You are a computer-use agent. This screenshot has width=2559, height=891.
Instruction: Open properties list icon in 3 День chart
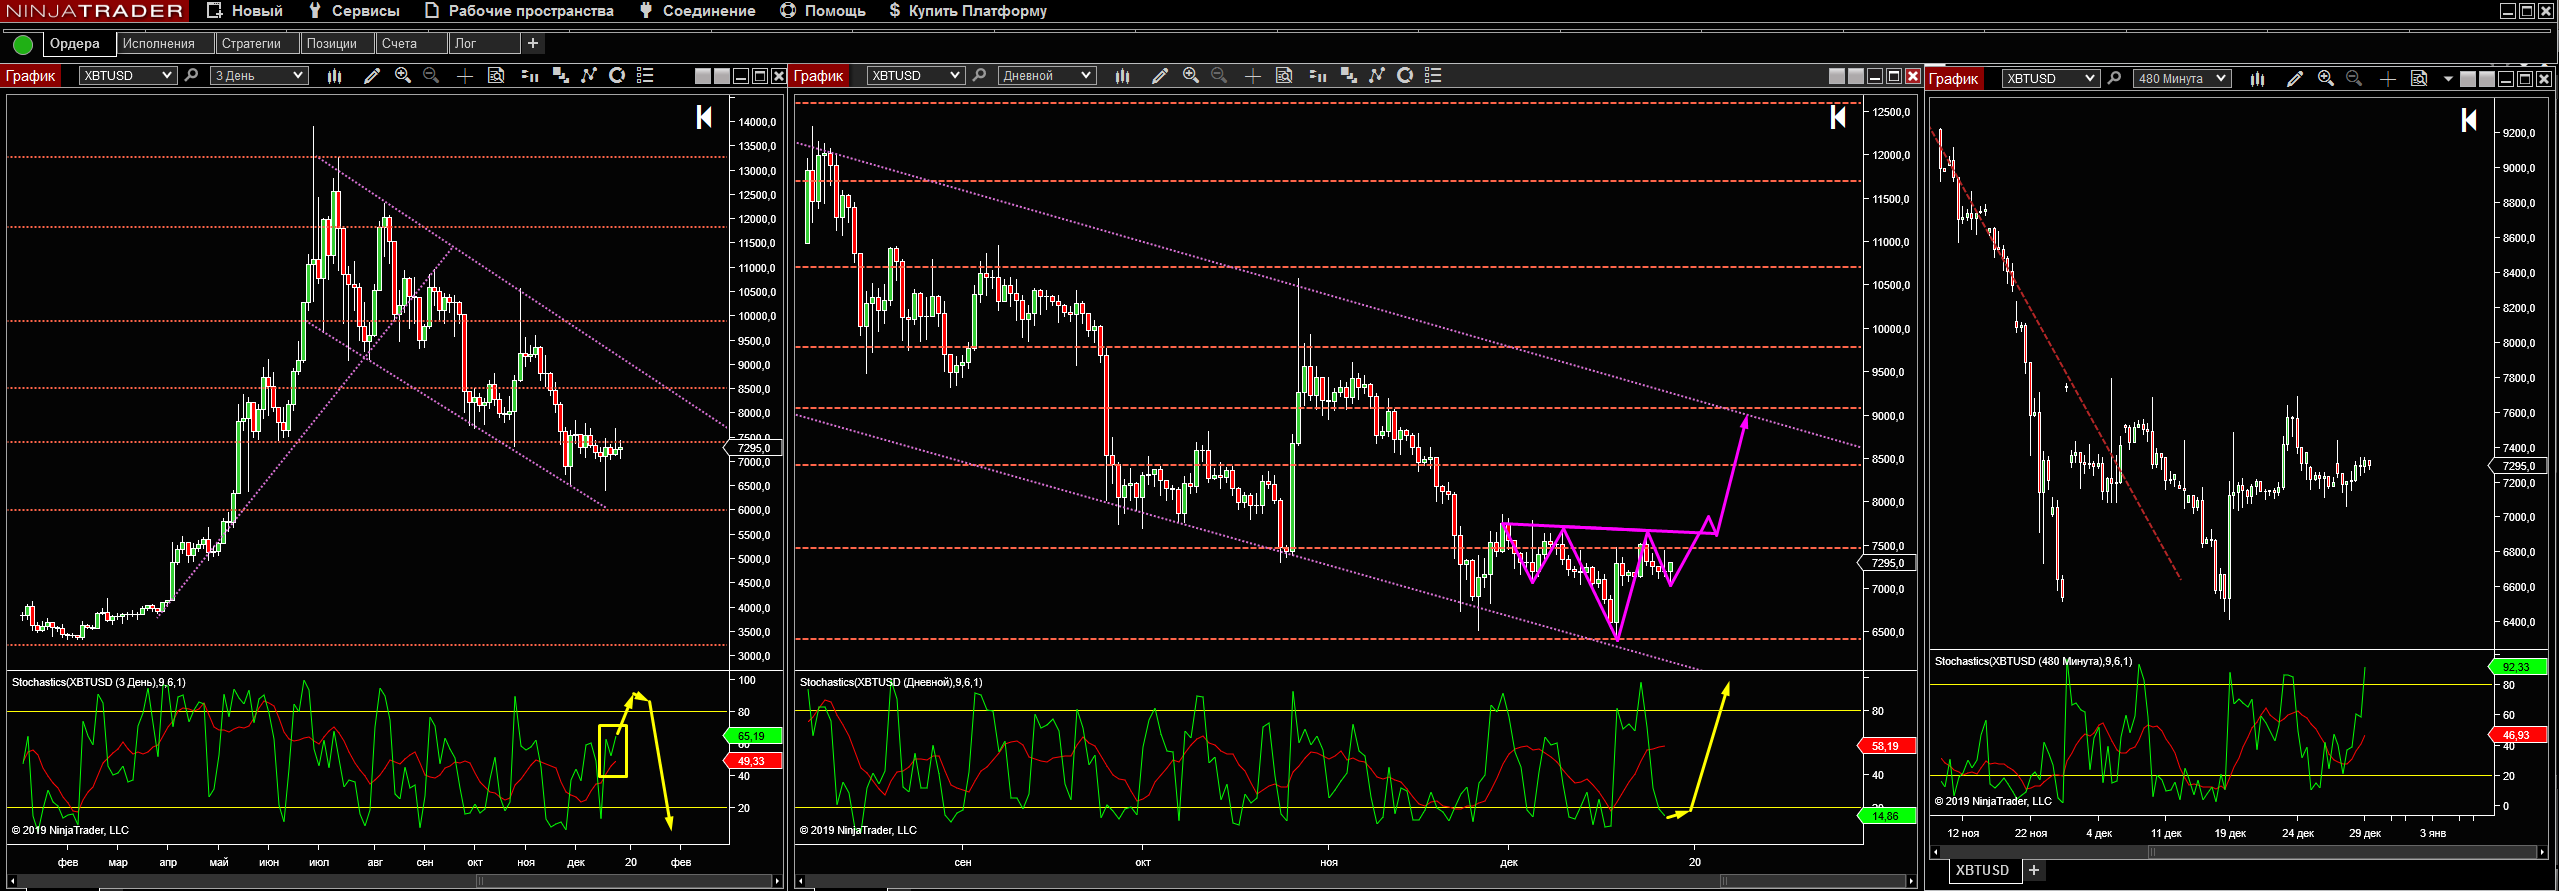[645, 76]
